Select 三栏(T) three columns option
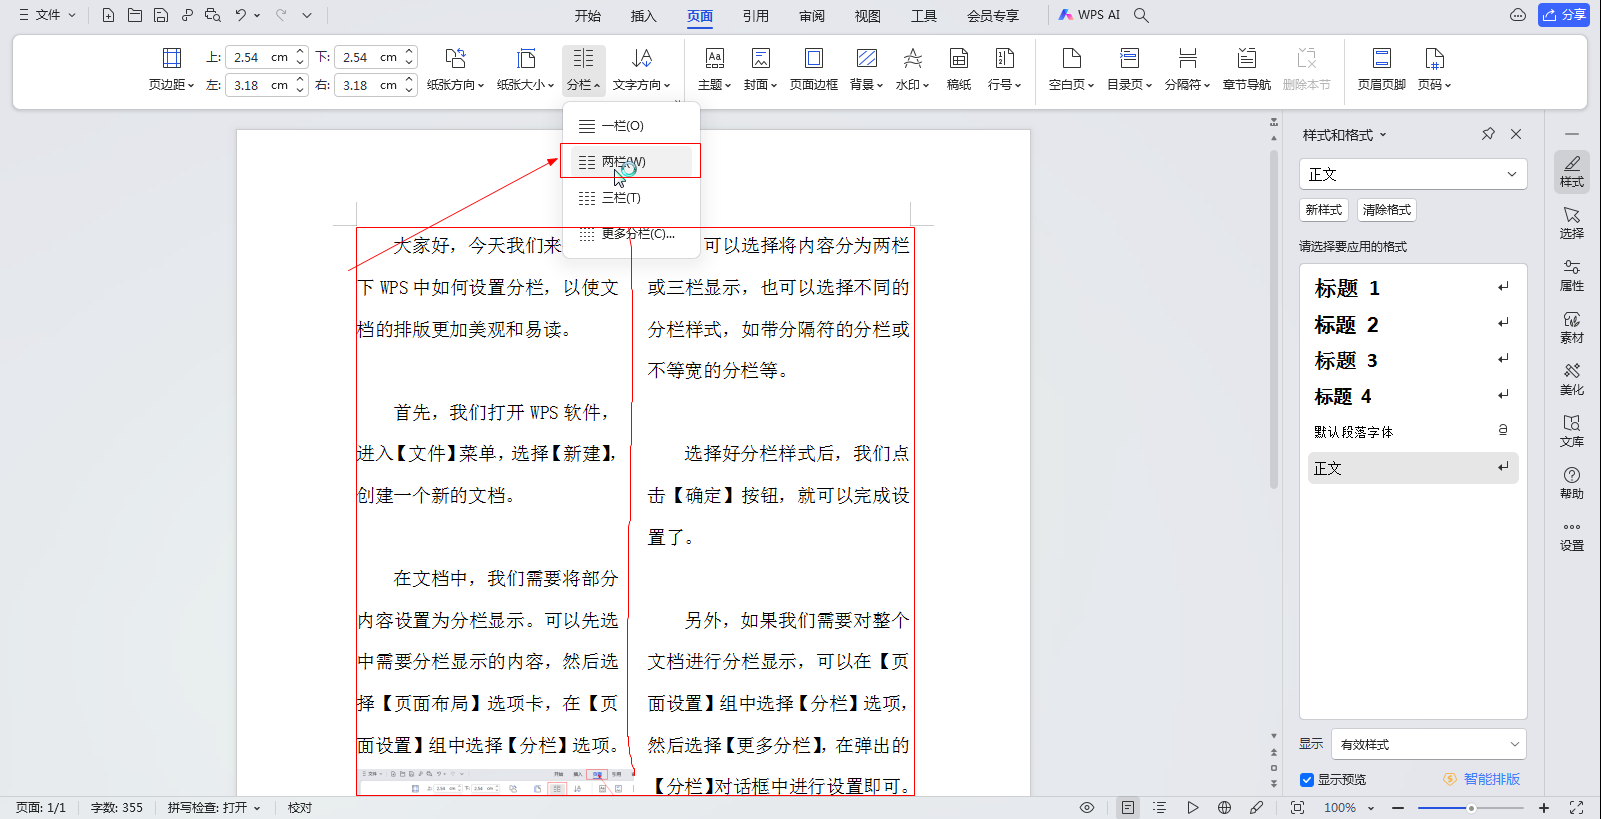Viewport: 1601px width, 819px height. point(631,197)
